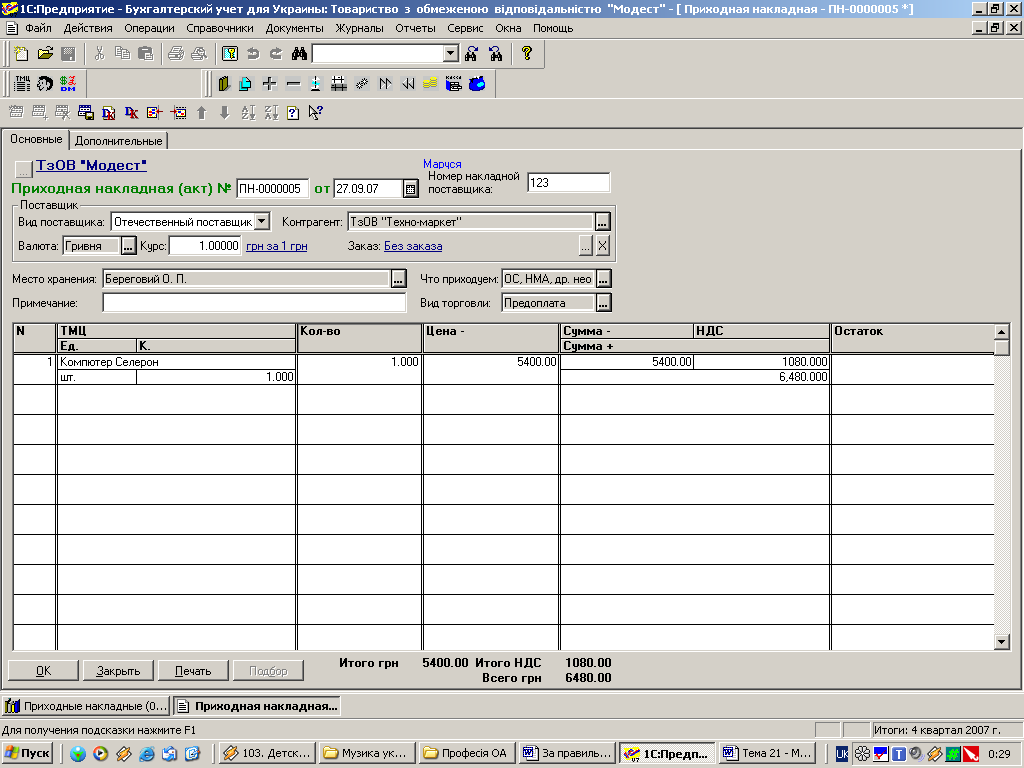
Task: Click the грн за 1 грн link
Action: pos(276,246)
